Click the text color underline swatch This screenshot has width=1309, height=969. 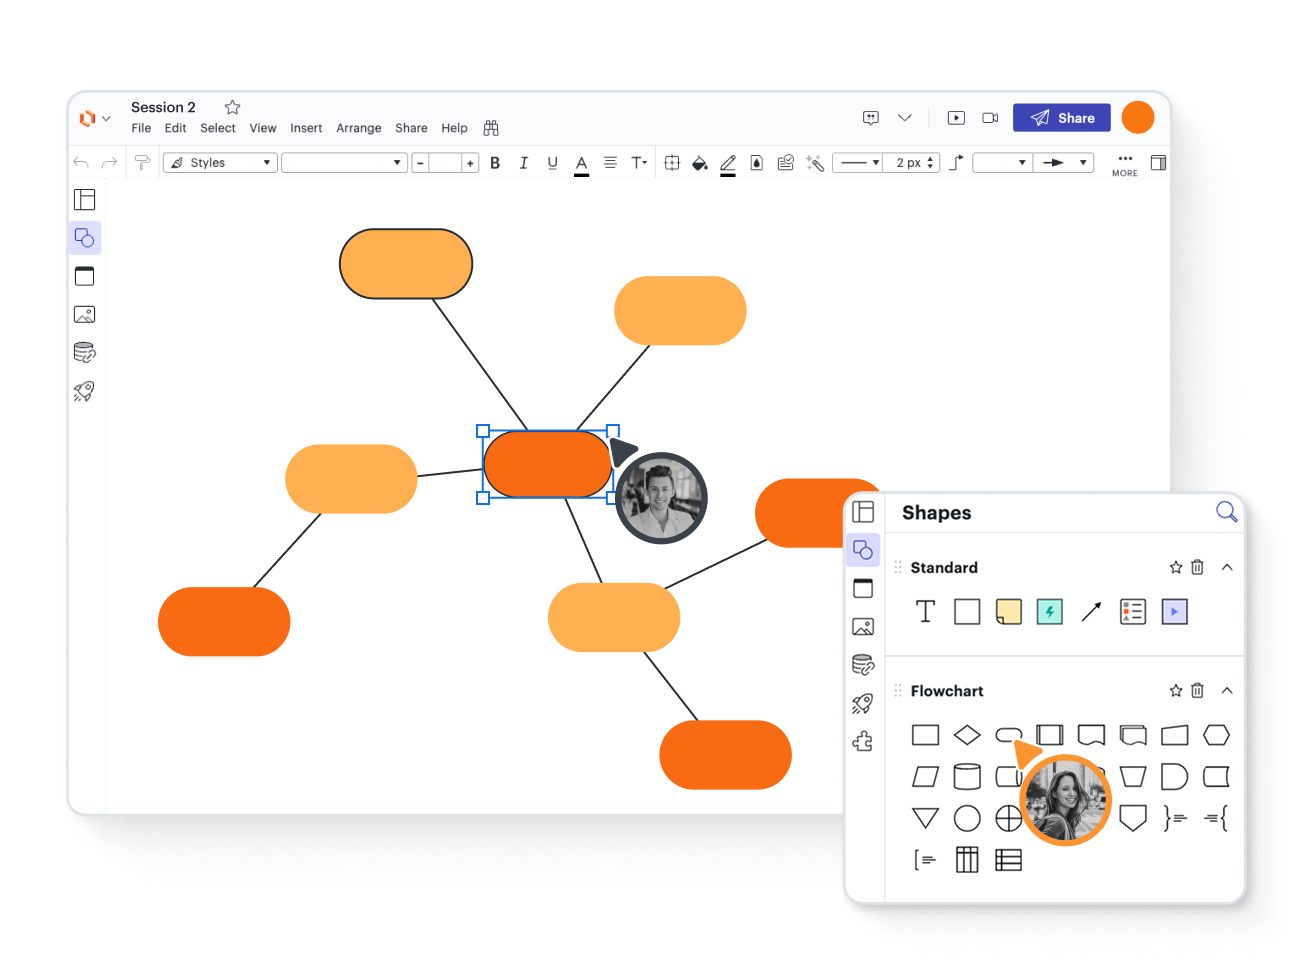(581, 164)
